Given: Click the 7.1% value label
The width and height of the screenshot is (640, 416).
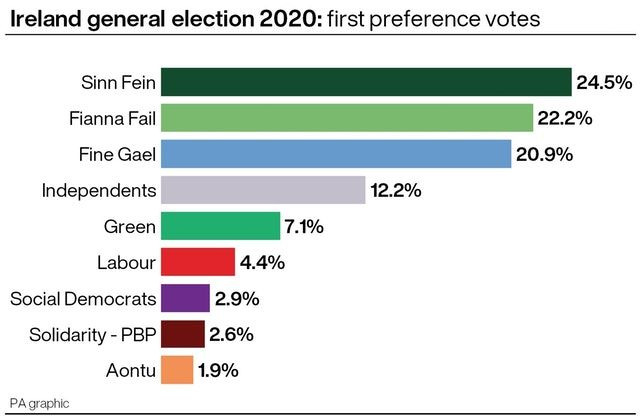Looking at the screenshot, I should pyautogui.click(x=304, y=227).
